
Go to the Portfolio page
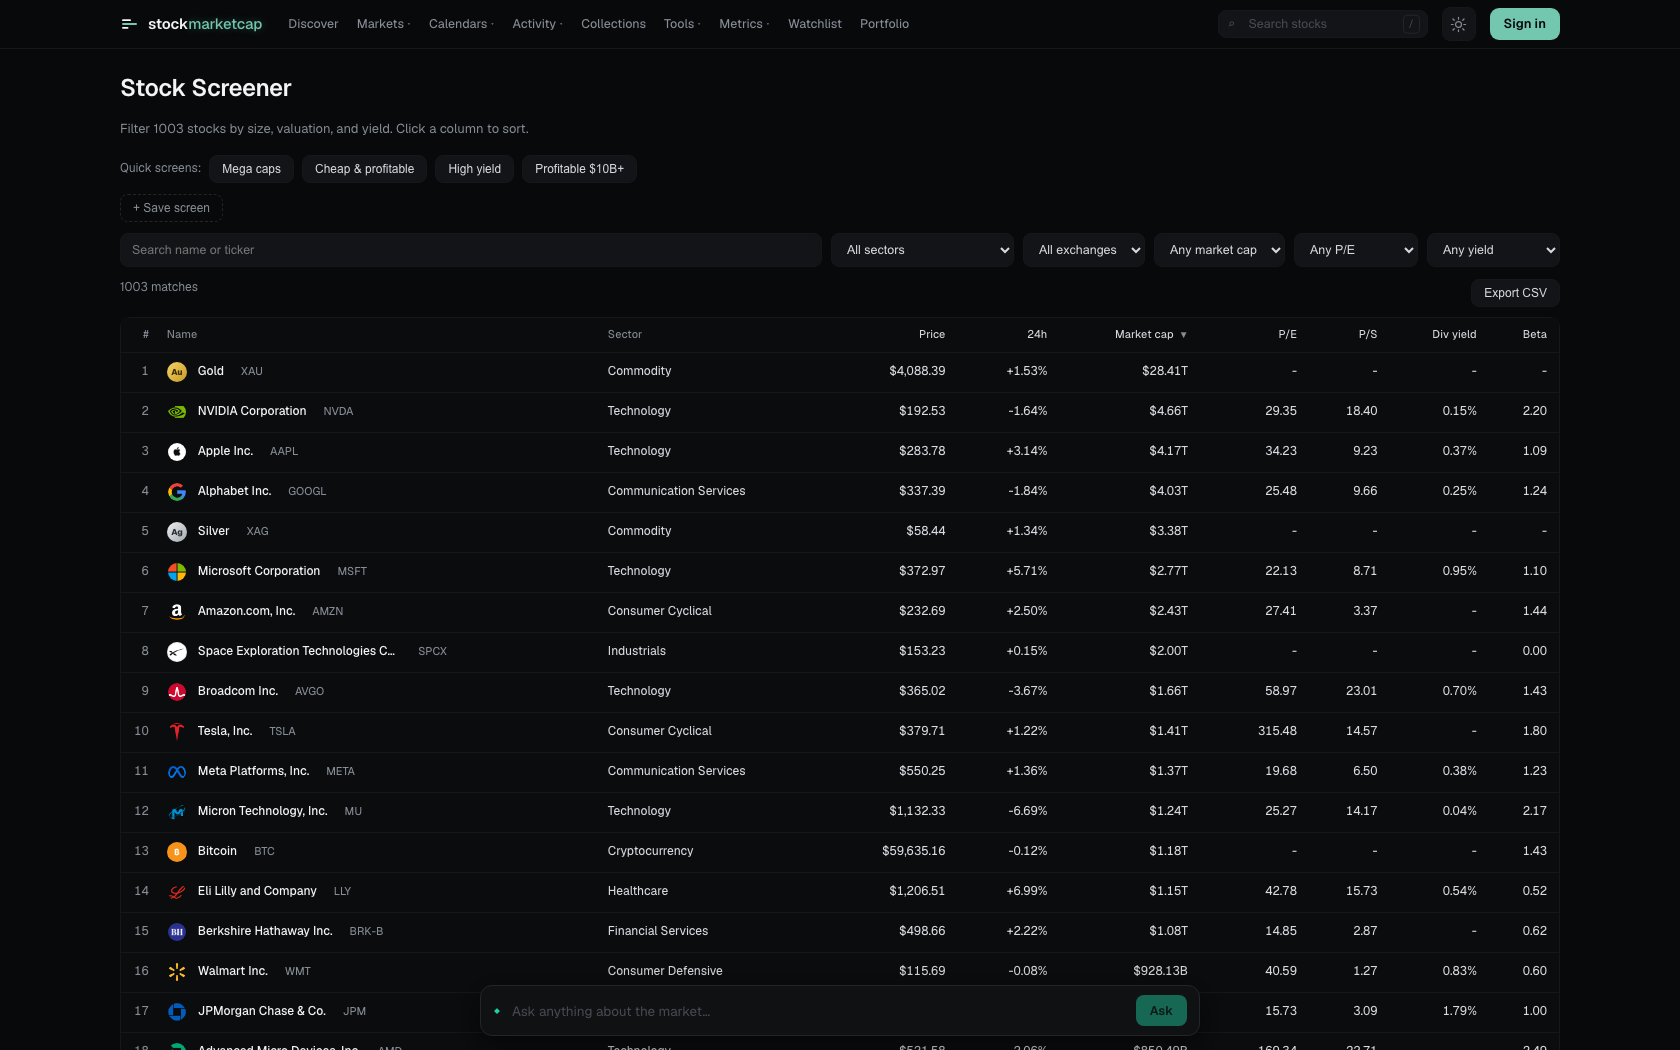click(884, 24)
